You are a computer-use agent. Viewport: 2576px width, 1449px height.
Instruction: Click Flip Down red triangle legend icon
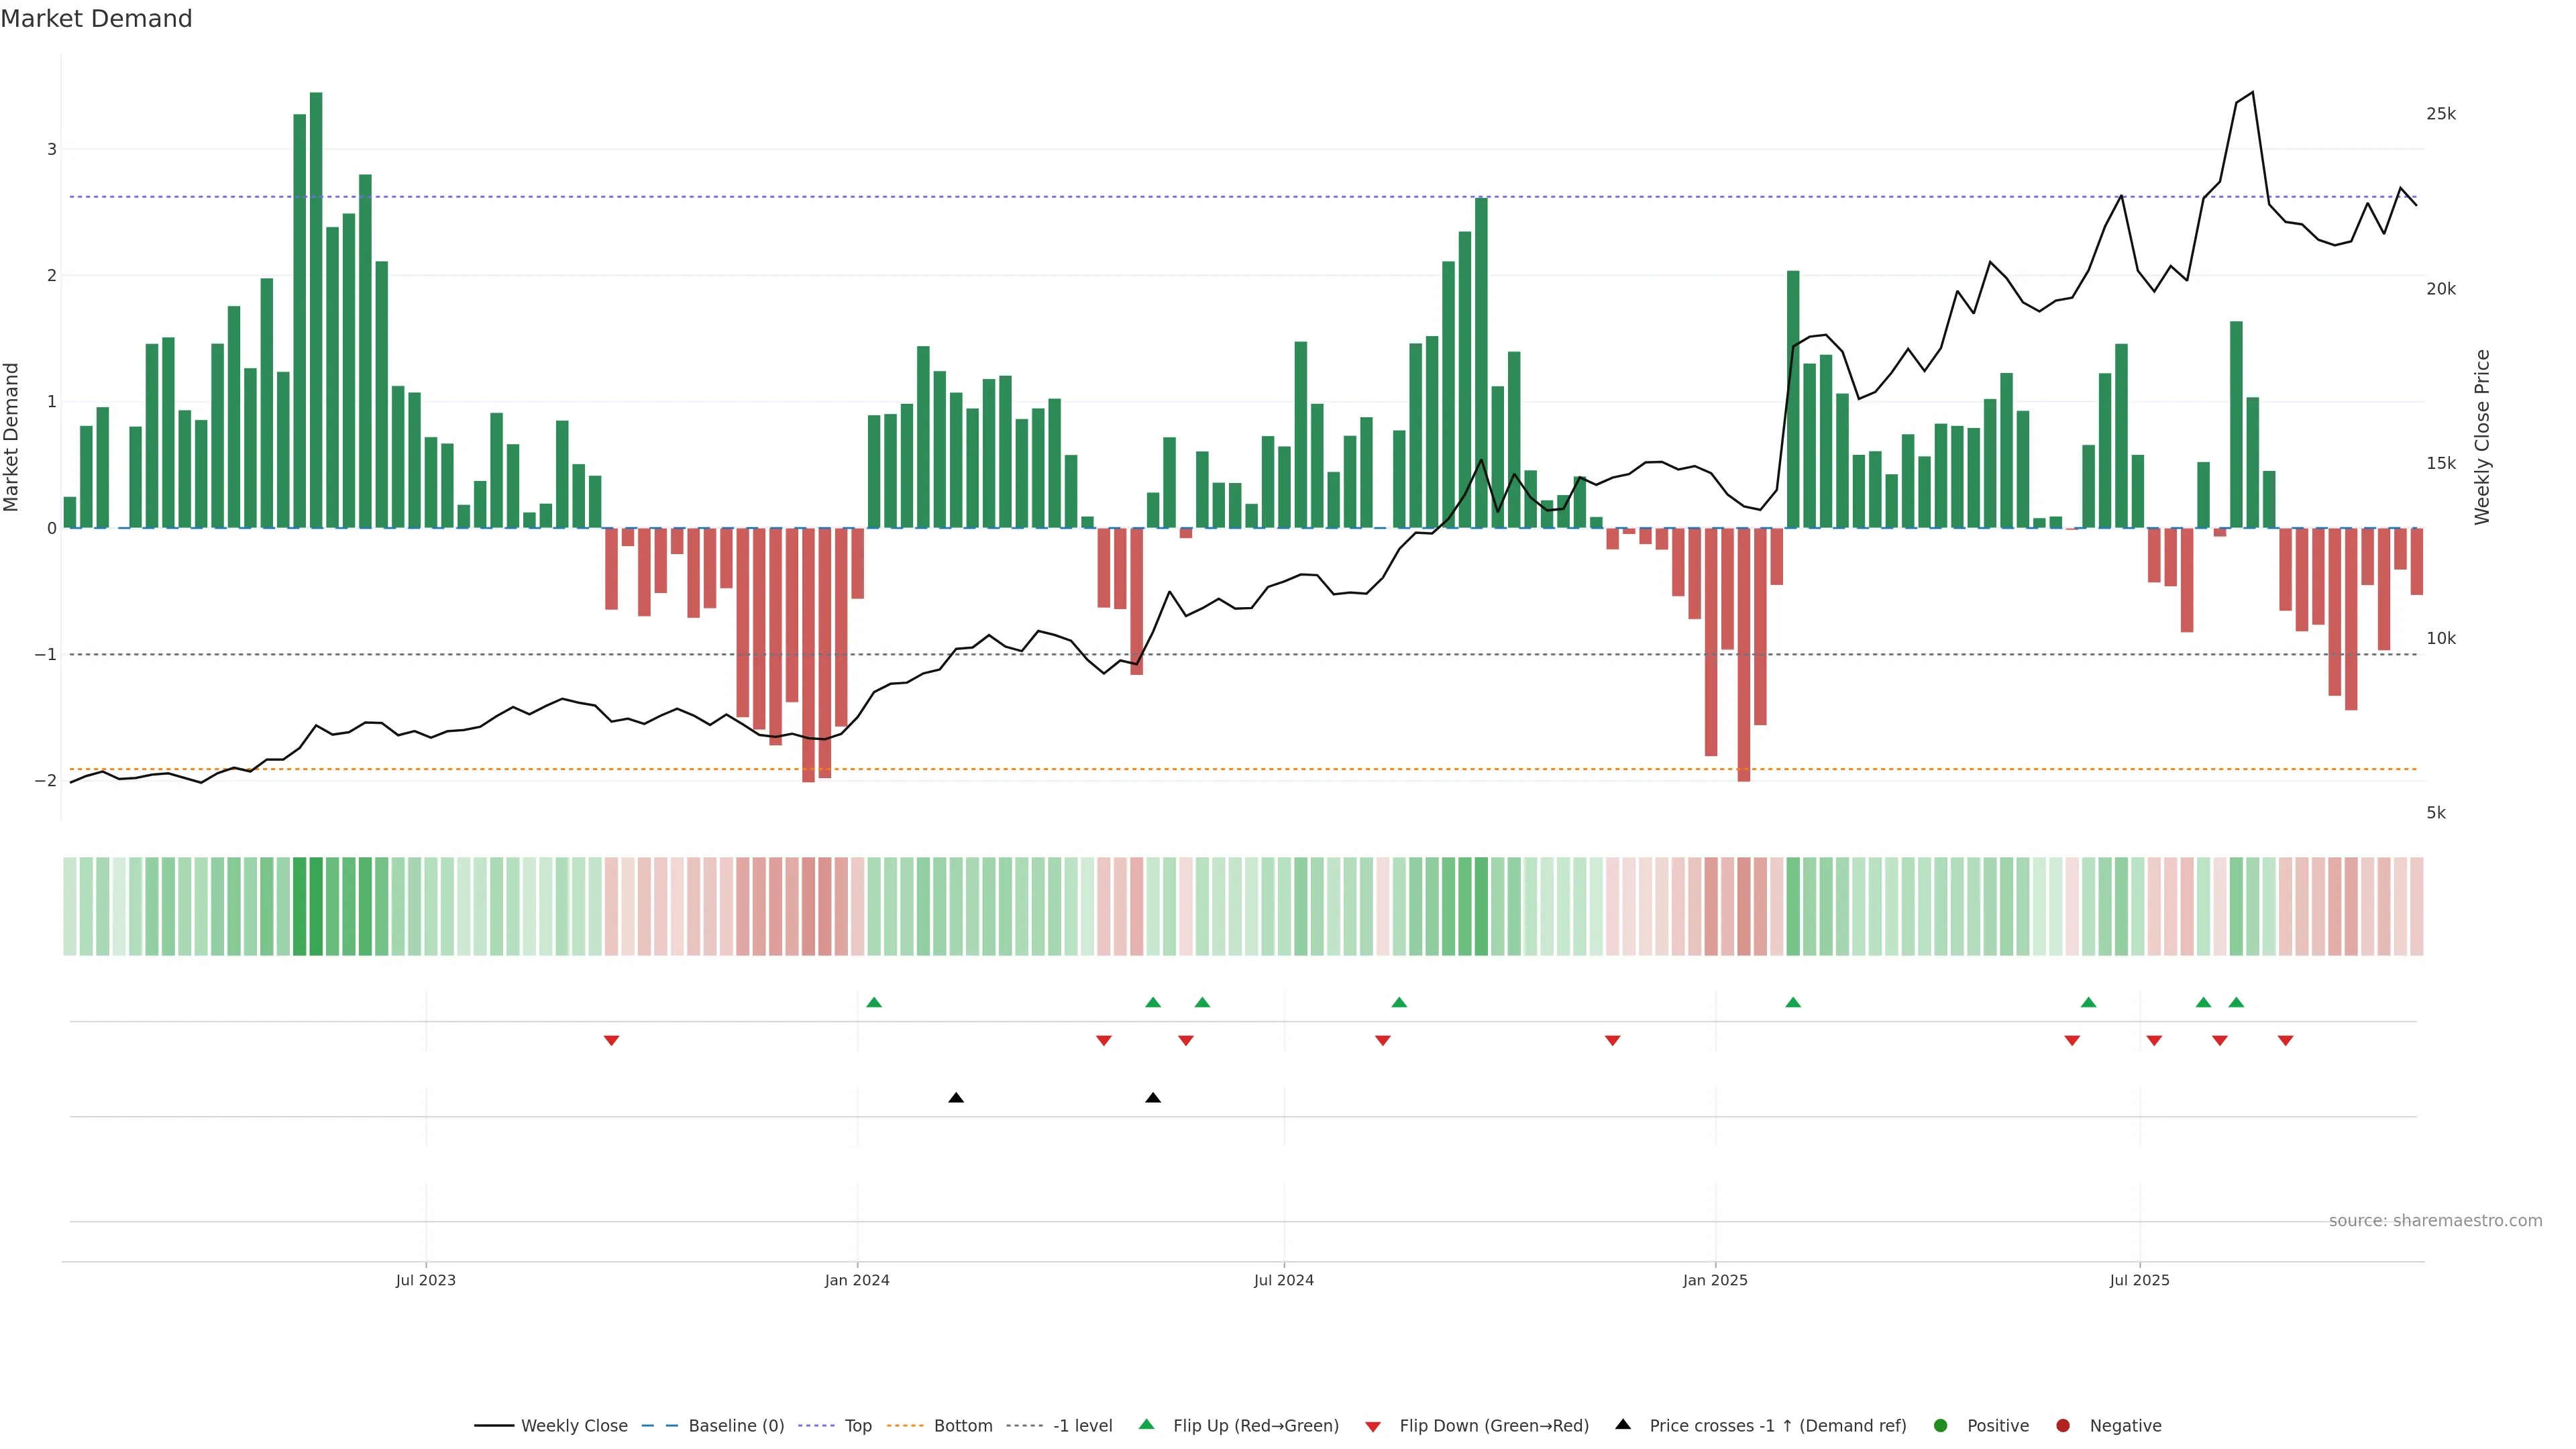pyautogui.click(x=1373, y=1426)
